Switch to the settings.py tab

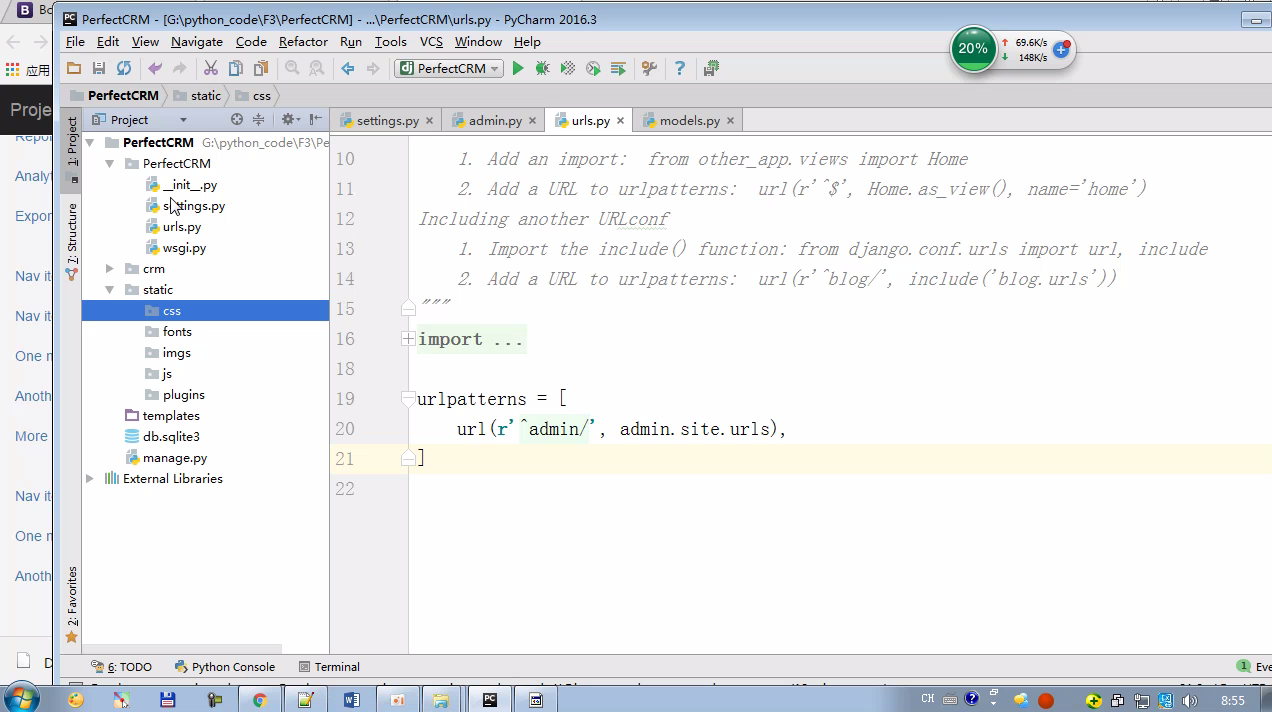click(x=387, y=120)
